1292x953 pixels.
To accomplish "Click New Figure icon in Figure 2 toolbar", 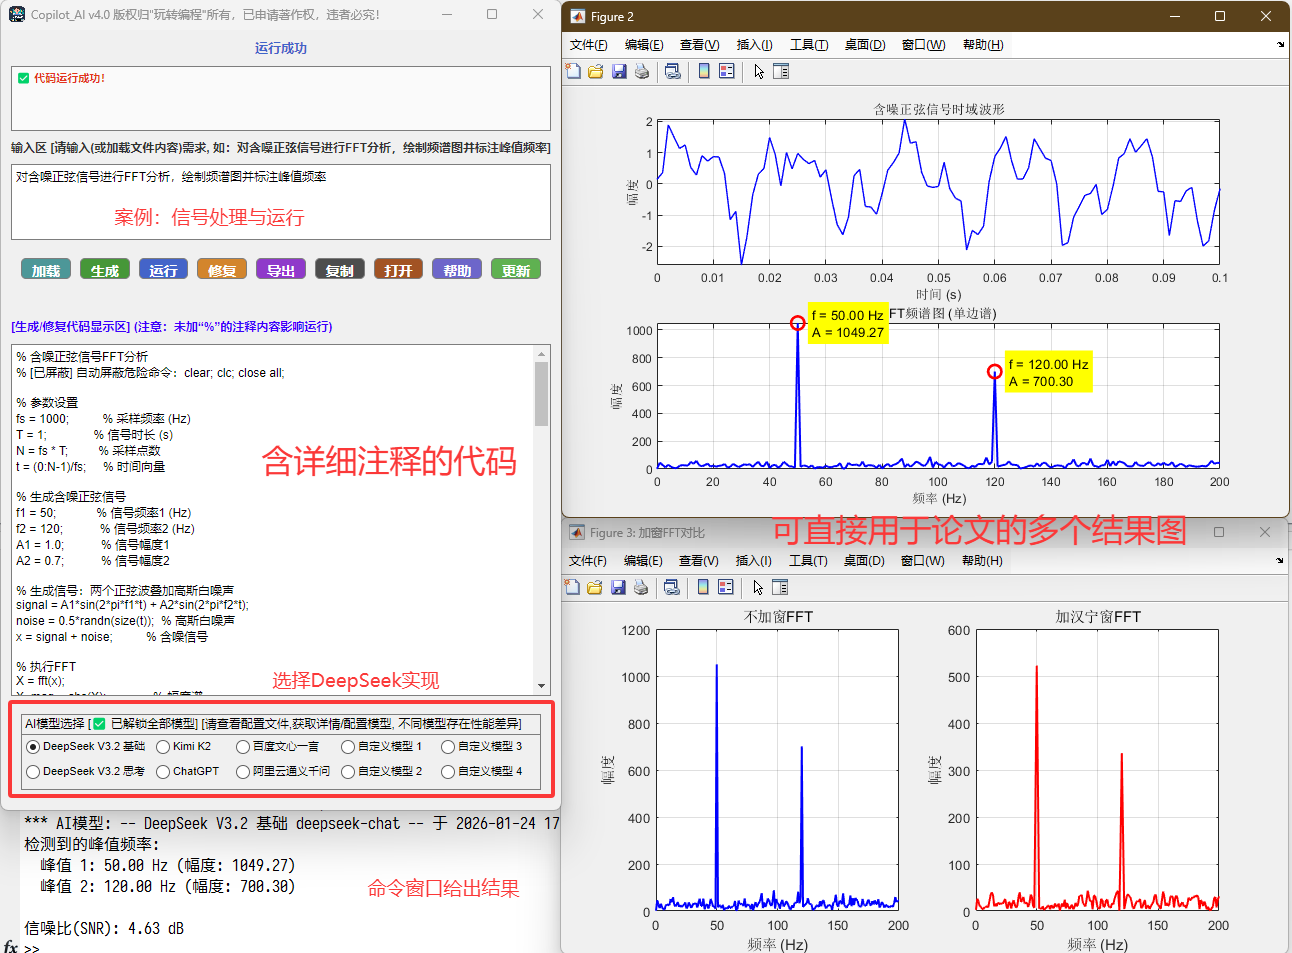I will 573,71.
